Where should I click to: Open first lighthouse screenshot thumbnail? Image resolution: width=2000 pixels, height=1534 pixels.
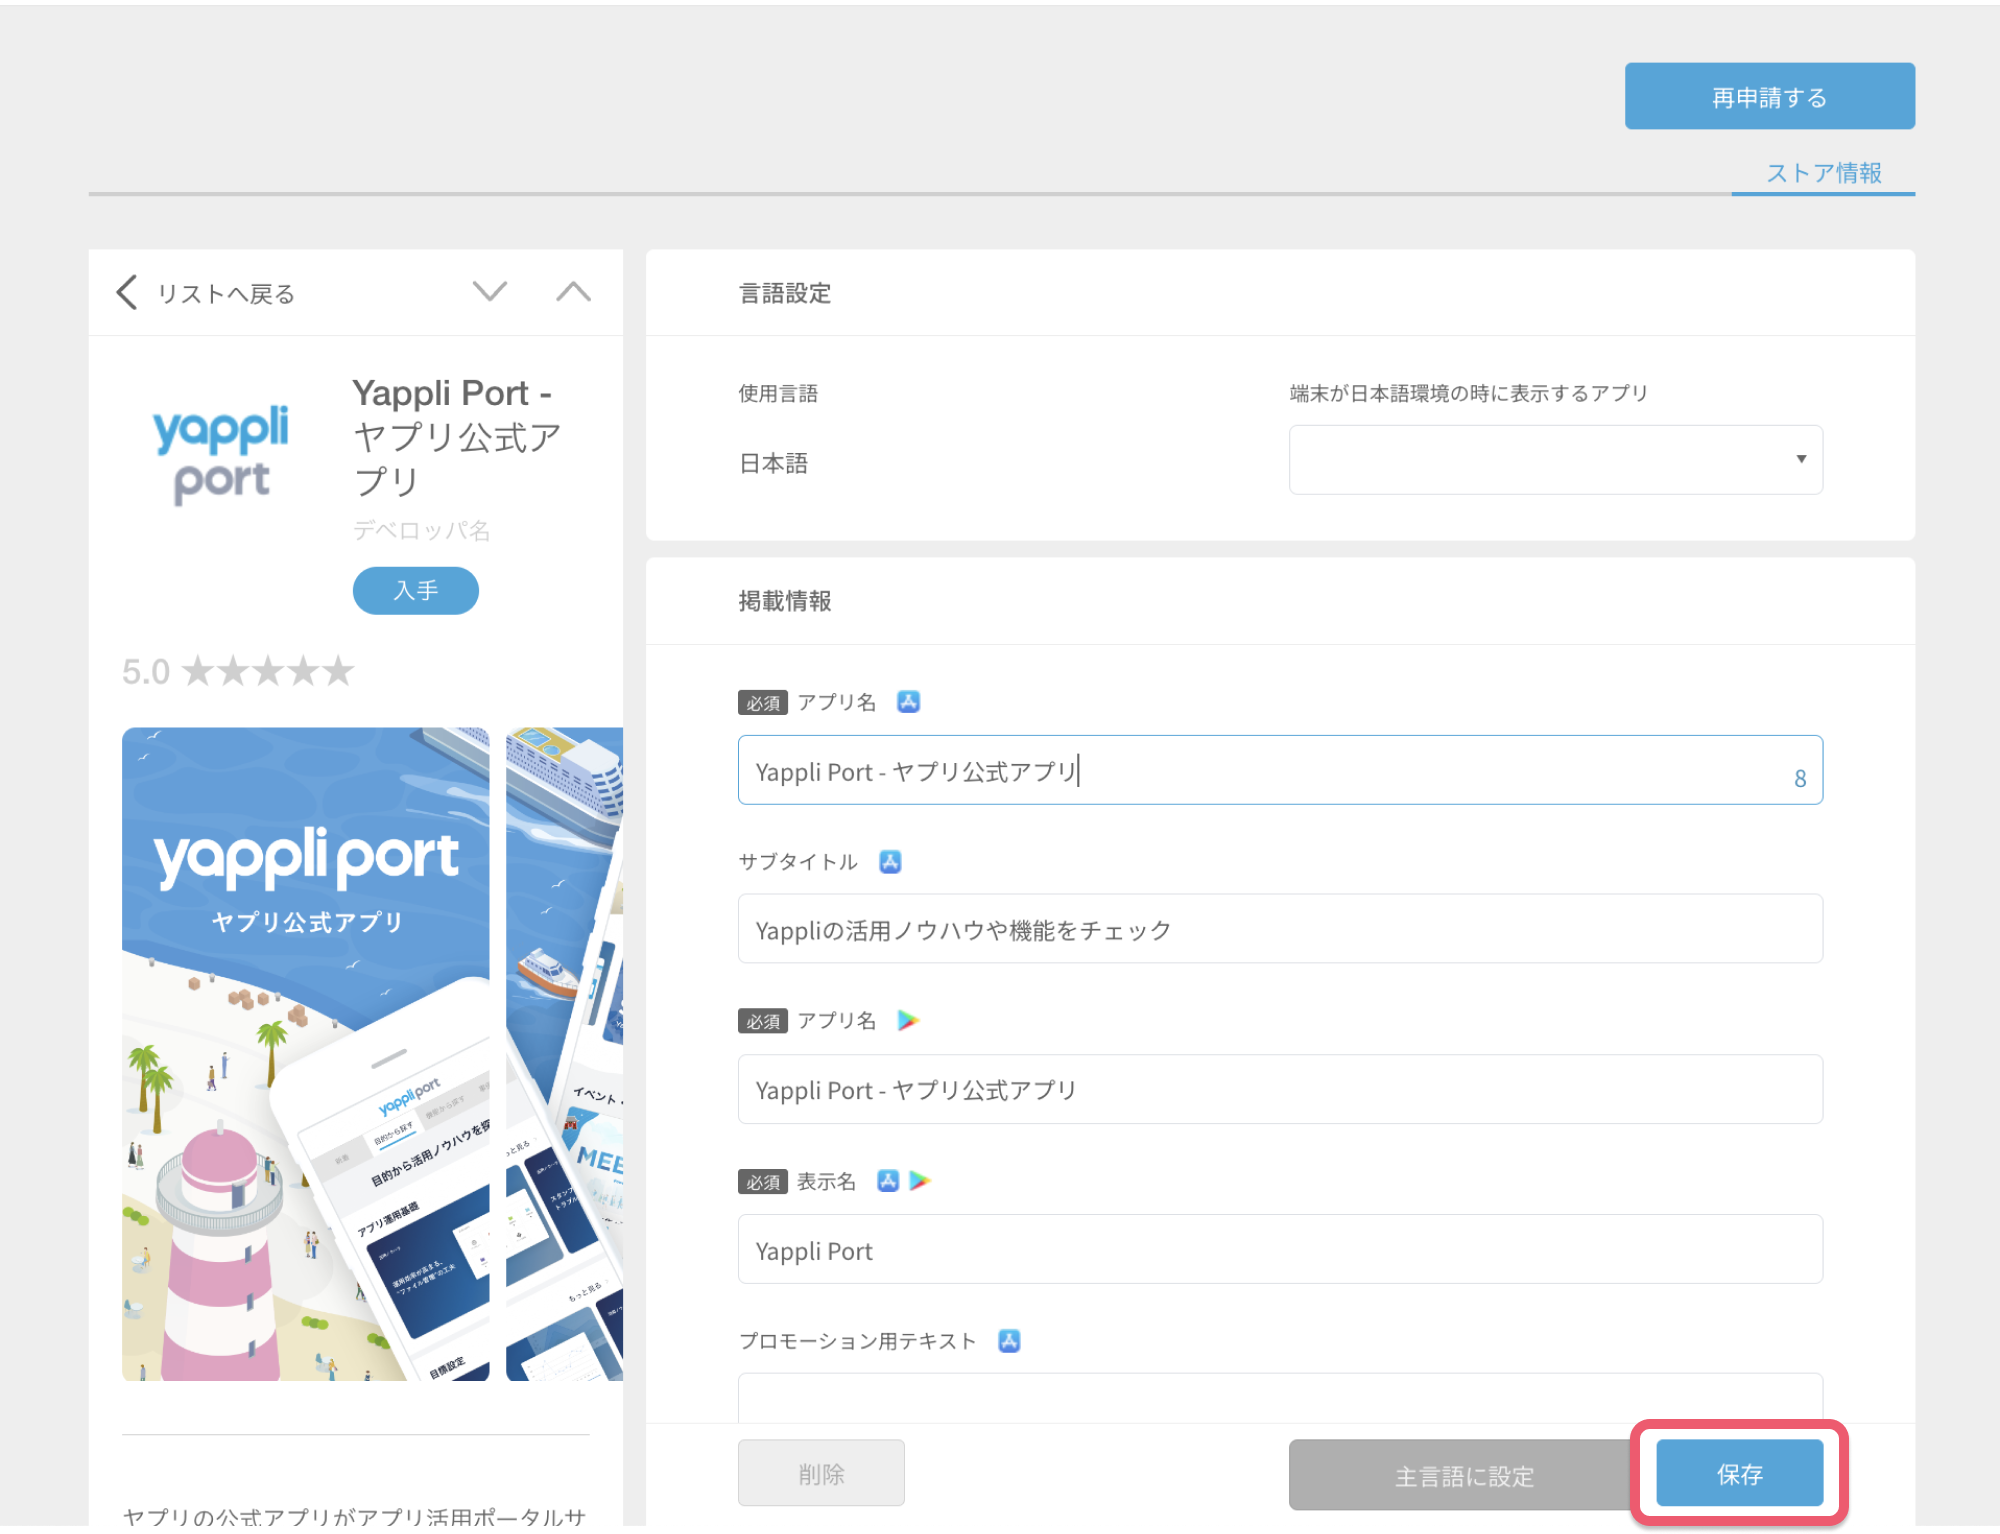pos(305,1054)
